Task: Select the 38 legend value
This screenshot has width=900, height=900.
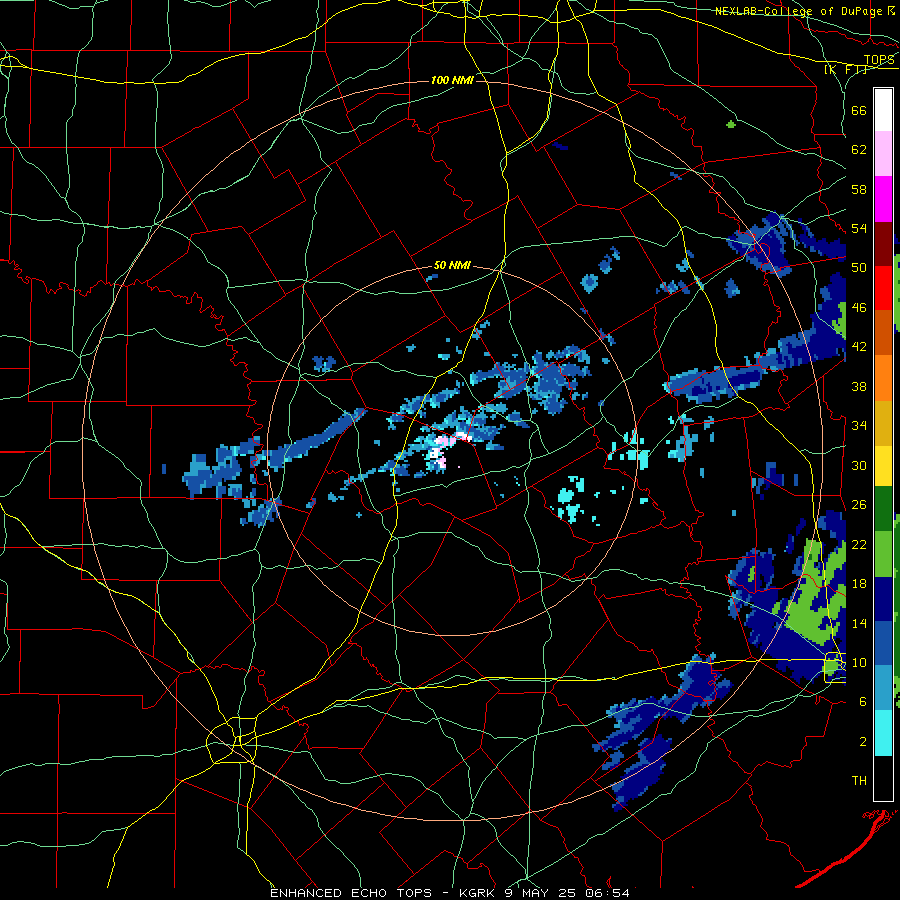Action: (859, 386)
